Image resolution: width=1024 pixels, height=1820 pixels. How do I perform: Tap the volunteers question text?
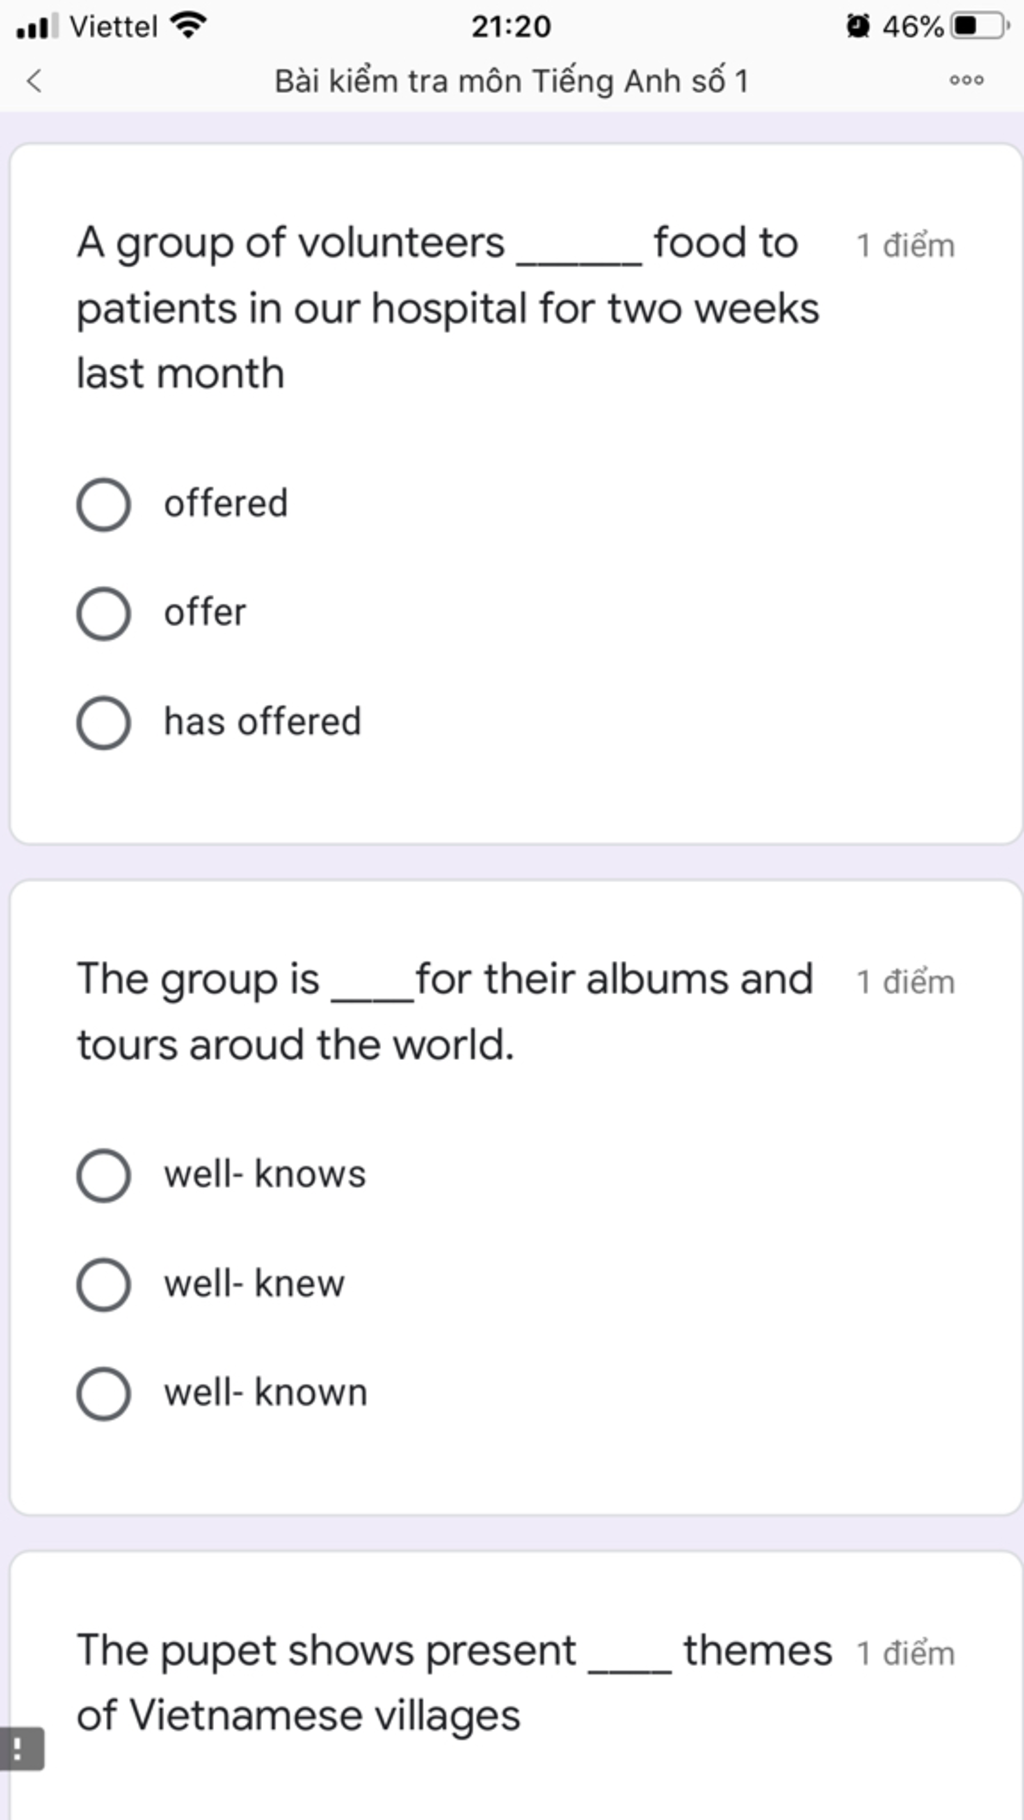448,308
